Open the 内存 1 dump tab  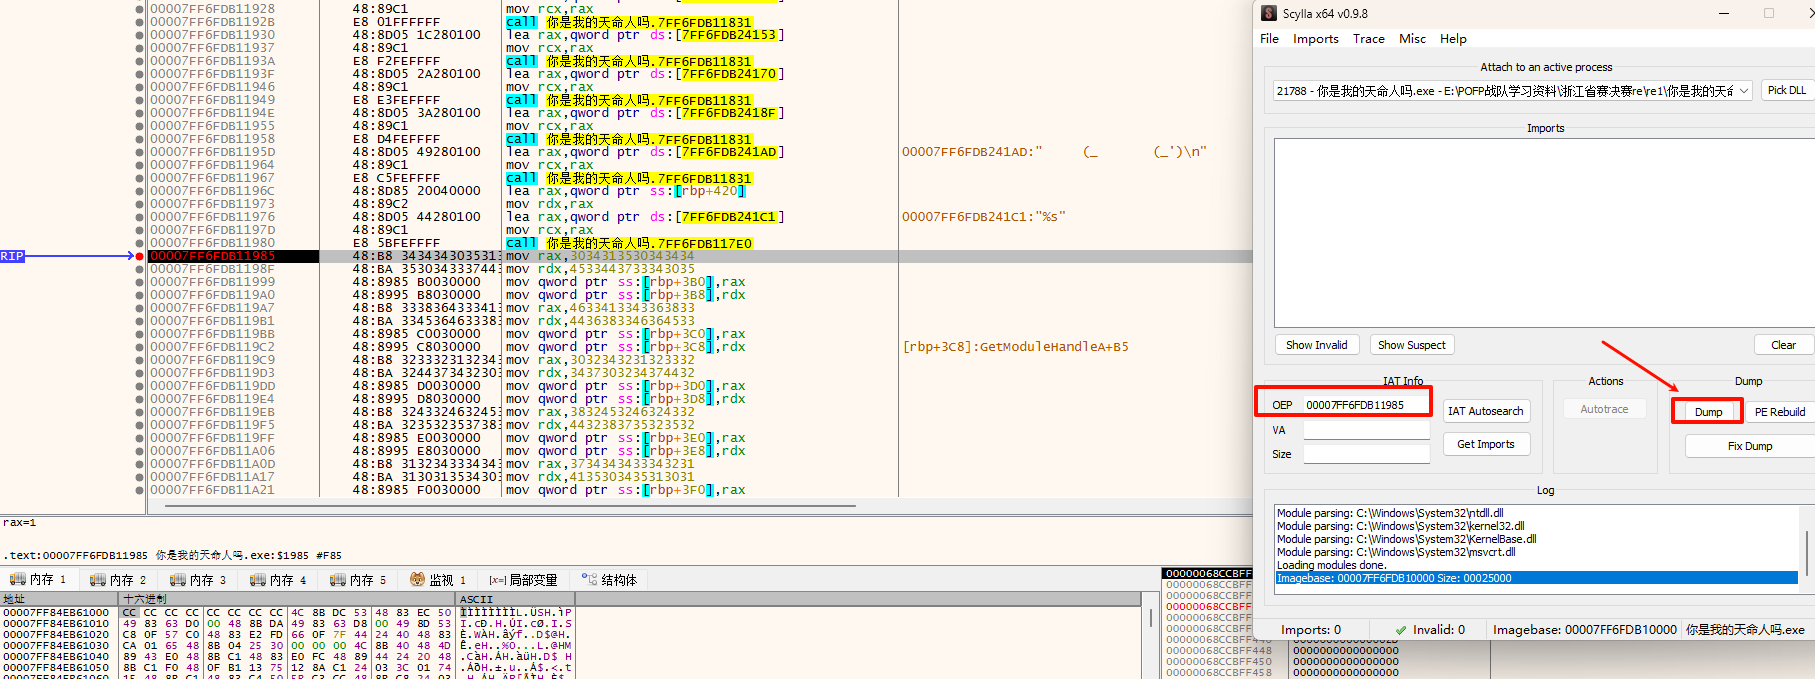(x=39, y=580)
